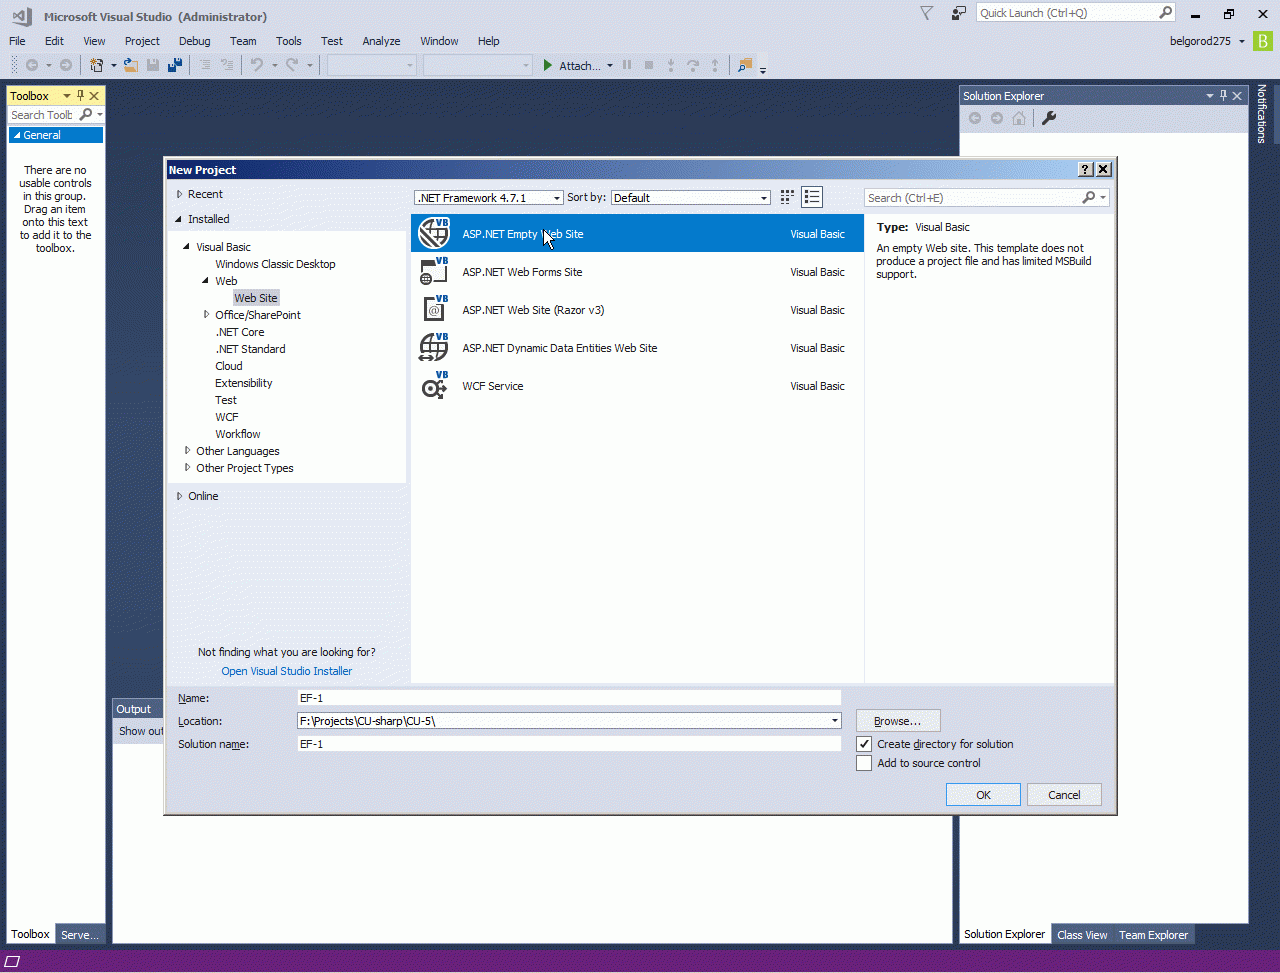The height and width of the screenshot is (973, 1280).
Task: Uncheck Create directory for solution
Action: click(864, 744)
